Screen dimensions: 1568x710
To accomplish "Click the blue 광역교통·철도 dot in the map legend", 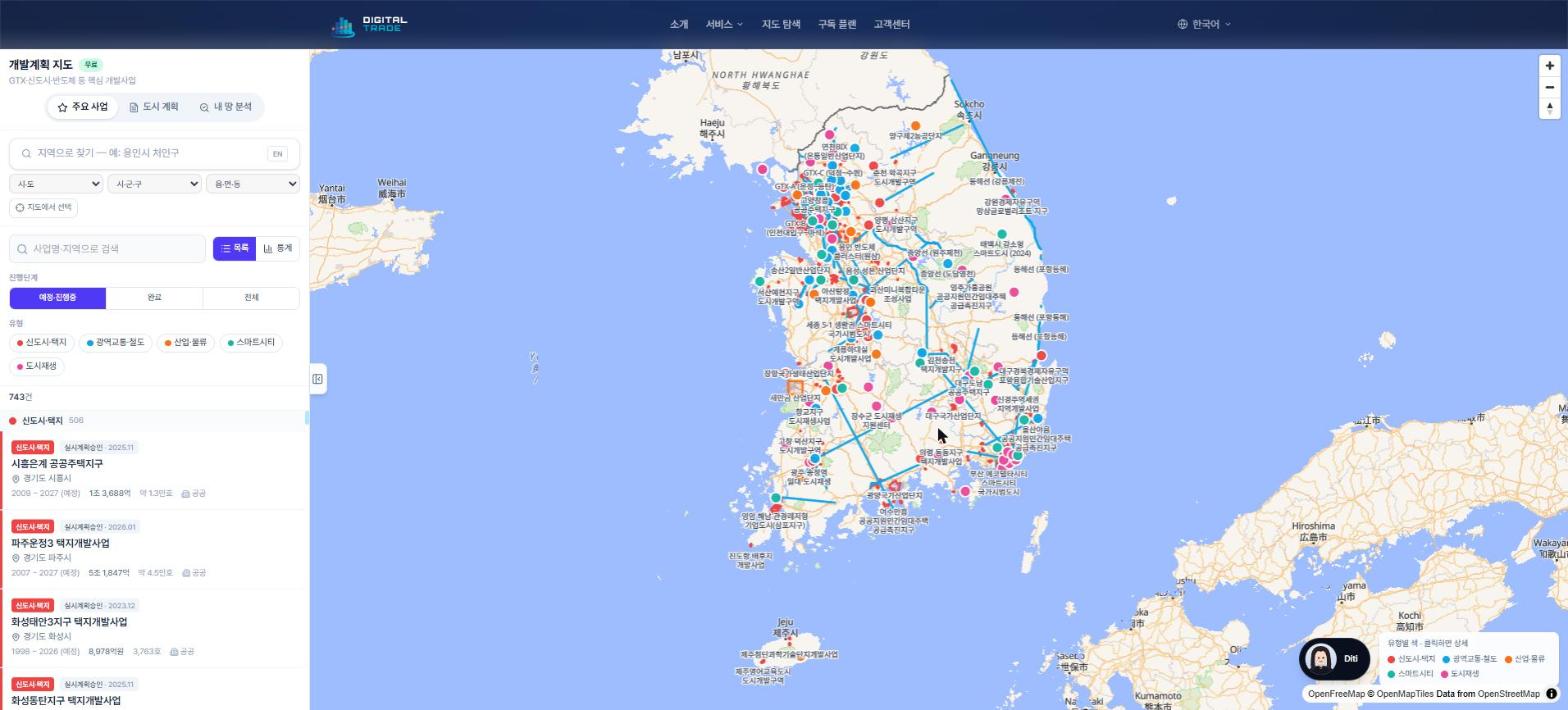I will (x=1446, y=660).
